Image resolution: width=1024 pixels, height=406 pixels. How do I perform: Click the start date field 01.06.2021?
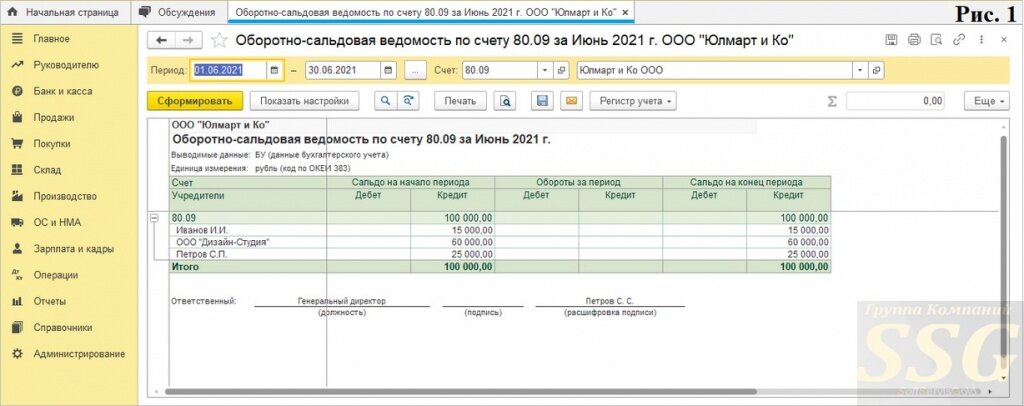coord(229,70)
